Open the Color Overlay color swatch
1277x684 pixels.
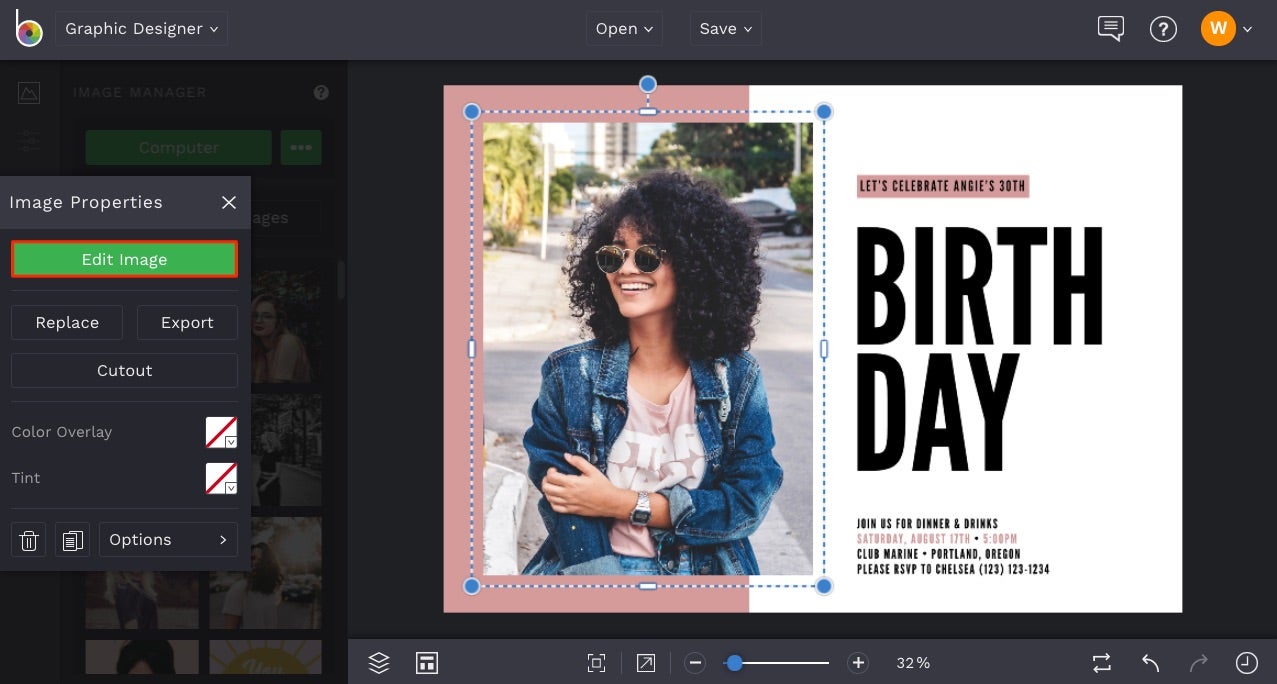click(221, 431)
